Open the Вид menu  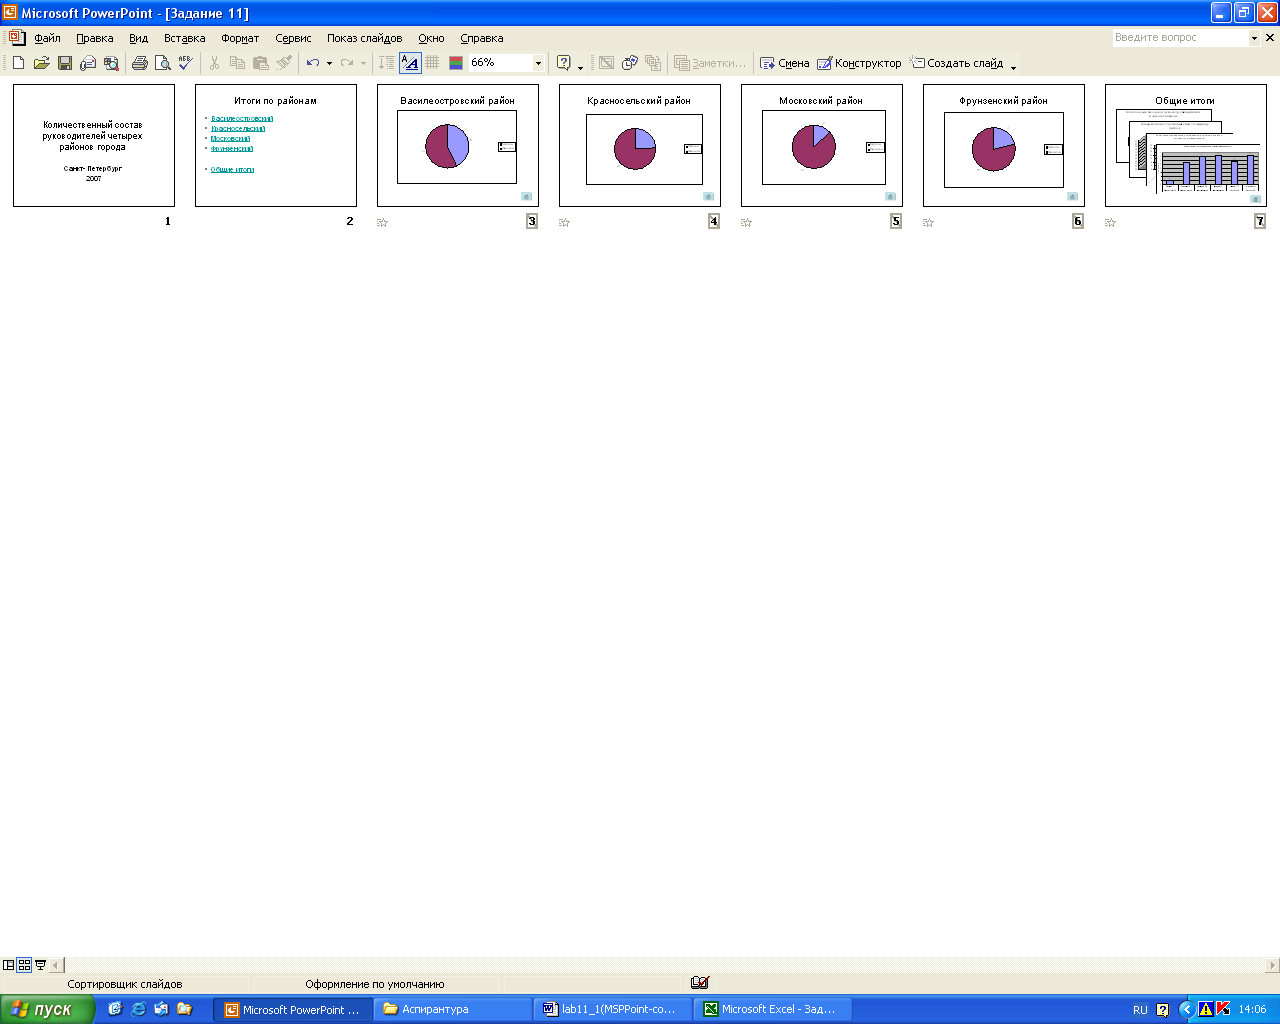tap(139, 38)
